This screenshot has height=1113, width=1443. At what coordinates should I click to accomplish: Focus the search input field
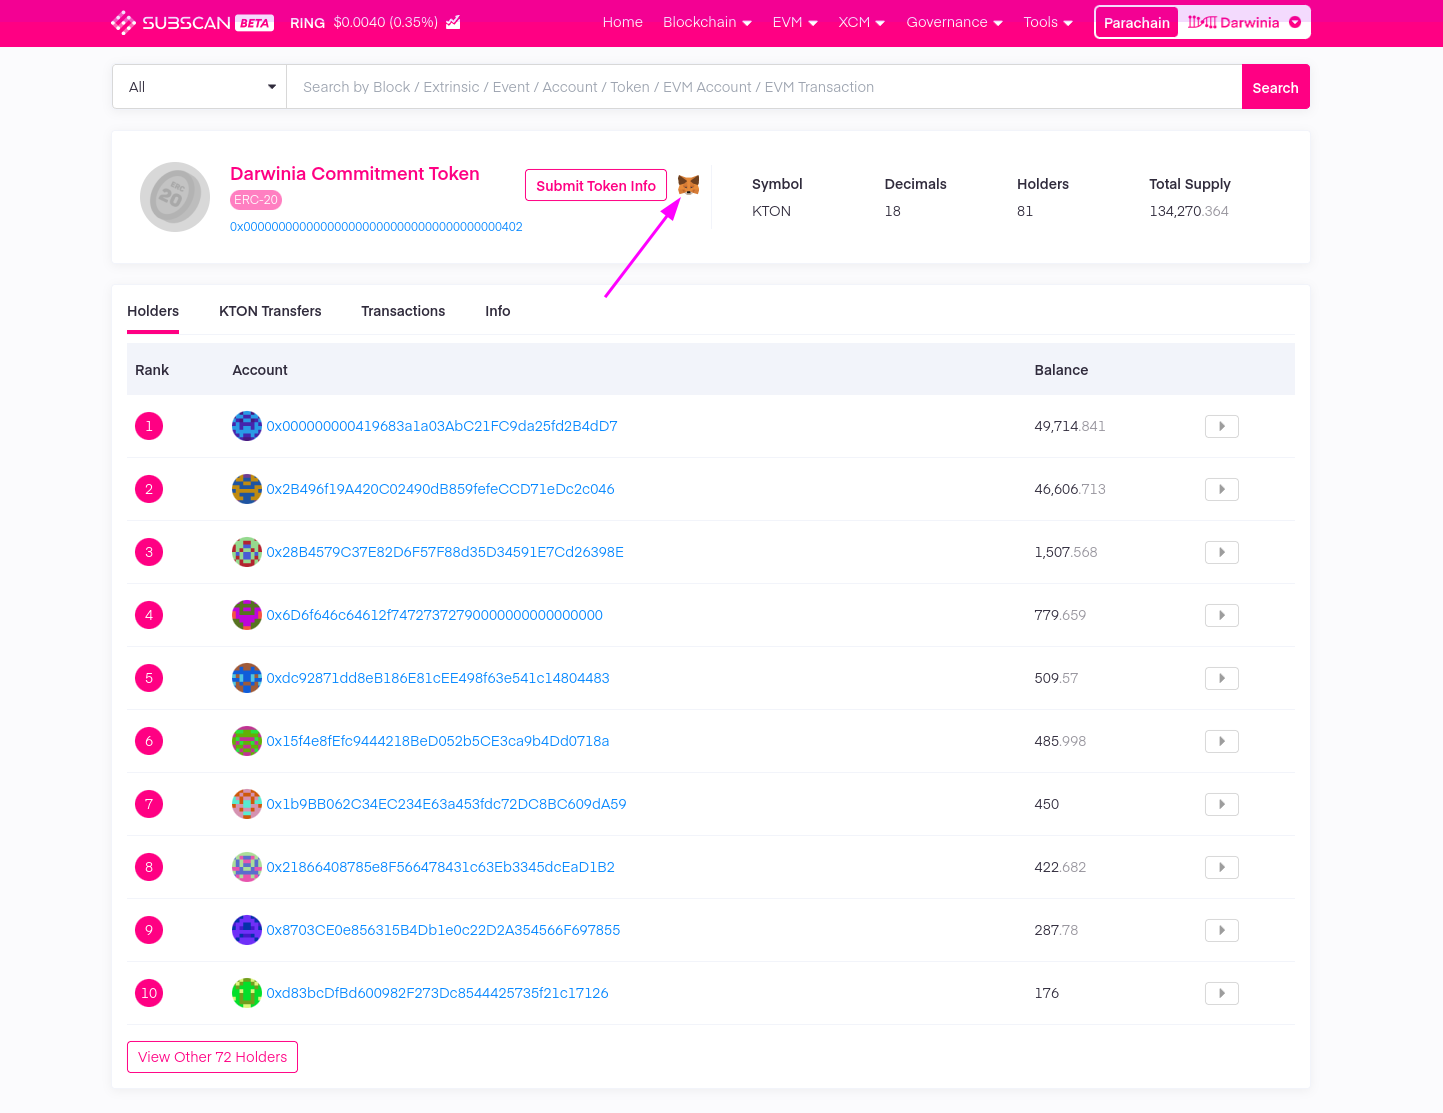(763, 87)
